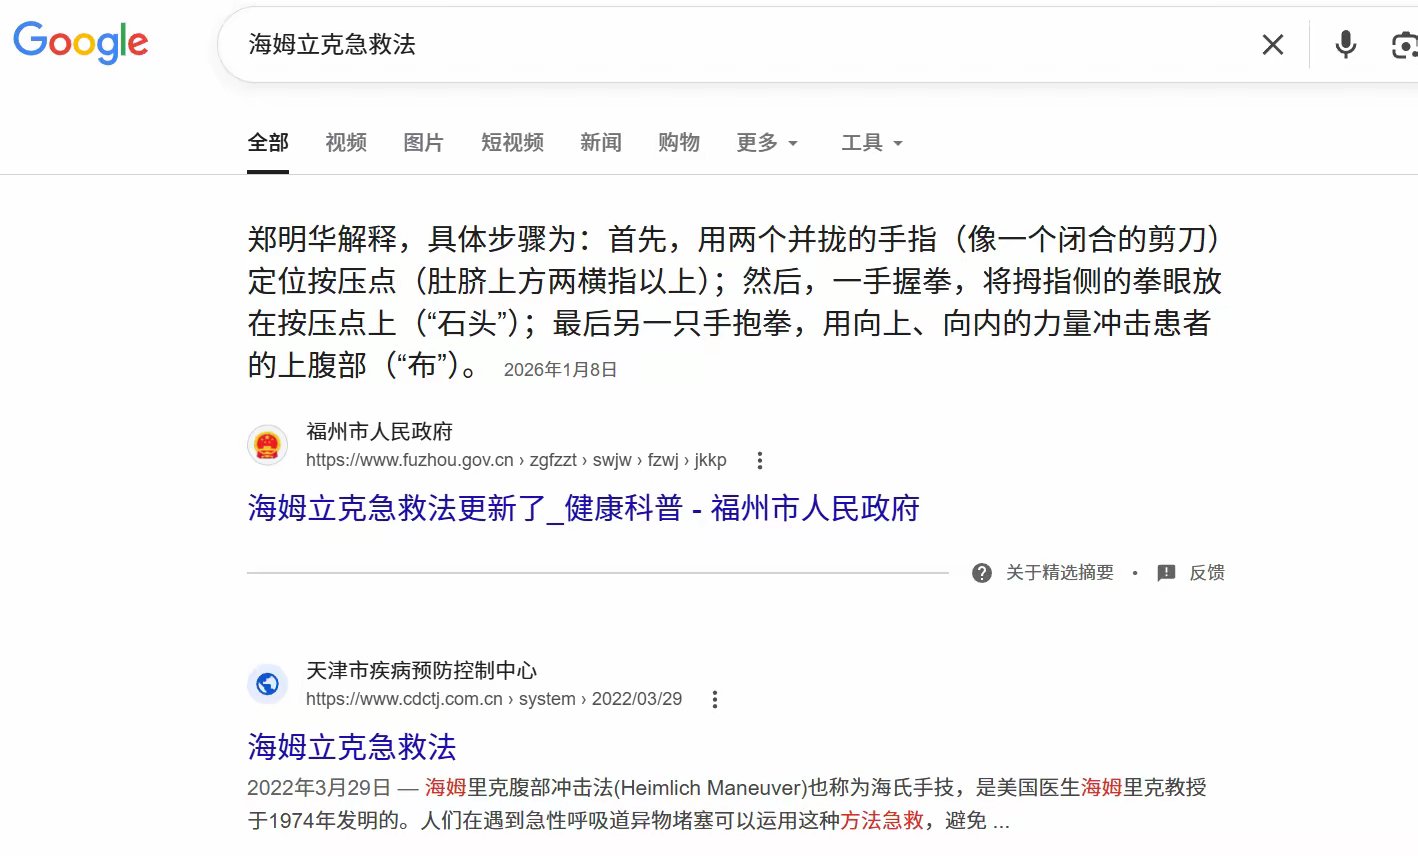The image size is (1418, 856).
Task: Switch to the 视频 tab
Action: point(346,143)
